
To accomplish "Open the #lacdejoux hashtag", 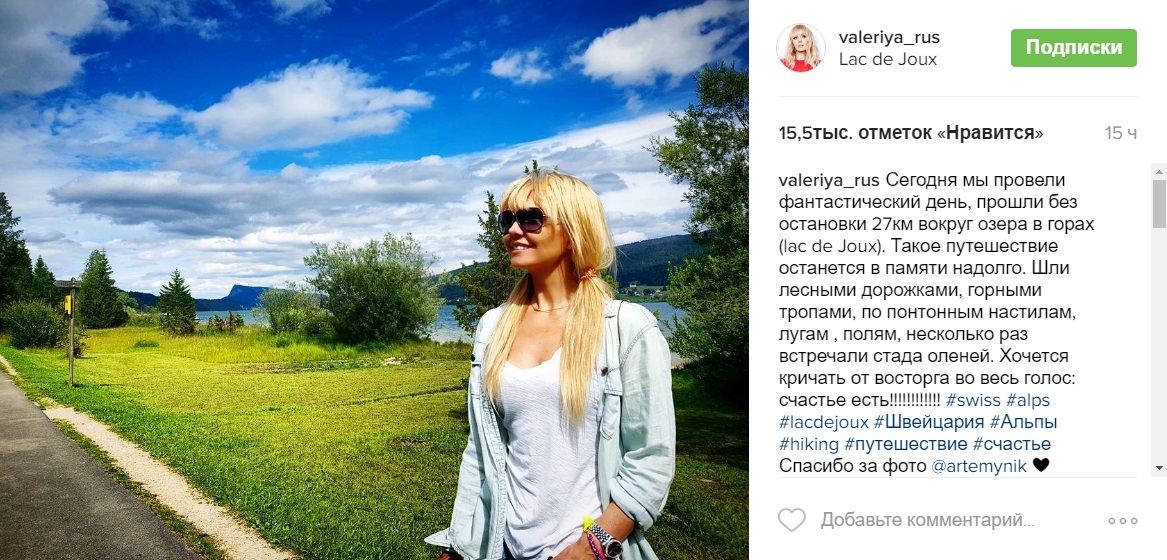I will tap(824, 422).
